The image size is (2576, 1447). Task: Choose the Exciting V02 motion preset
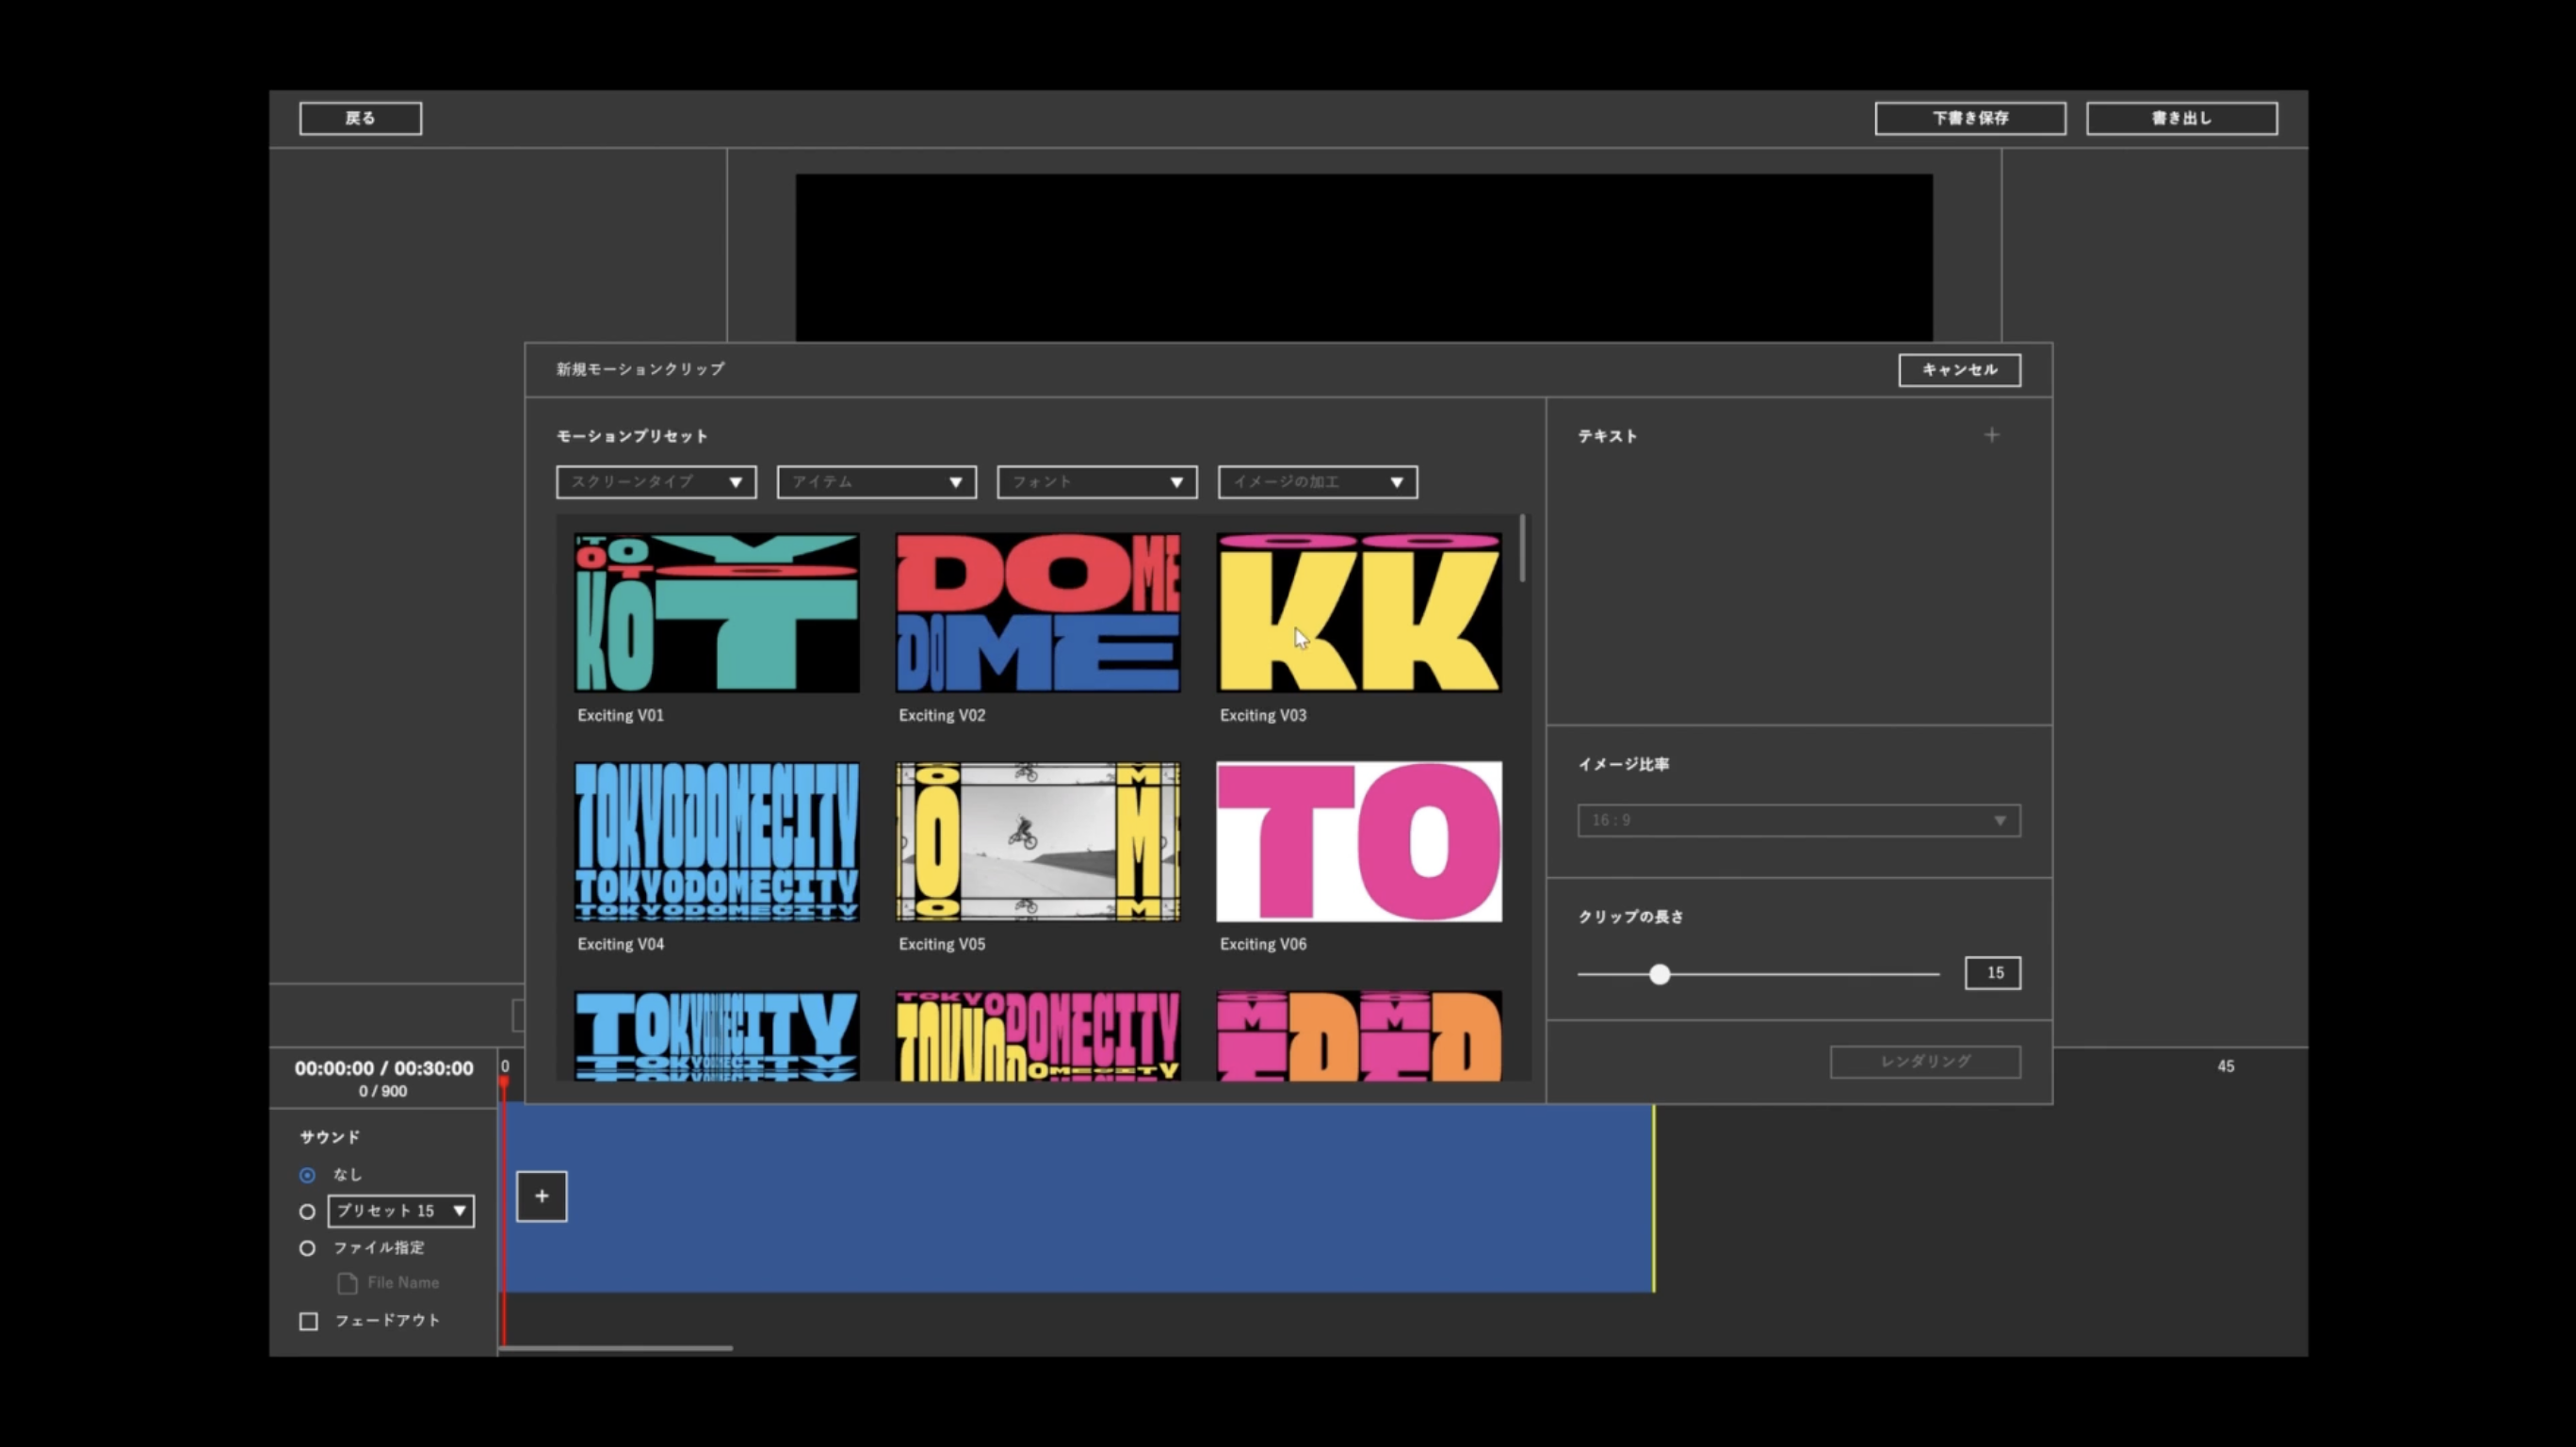tap(1037, 613)
